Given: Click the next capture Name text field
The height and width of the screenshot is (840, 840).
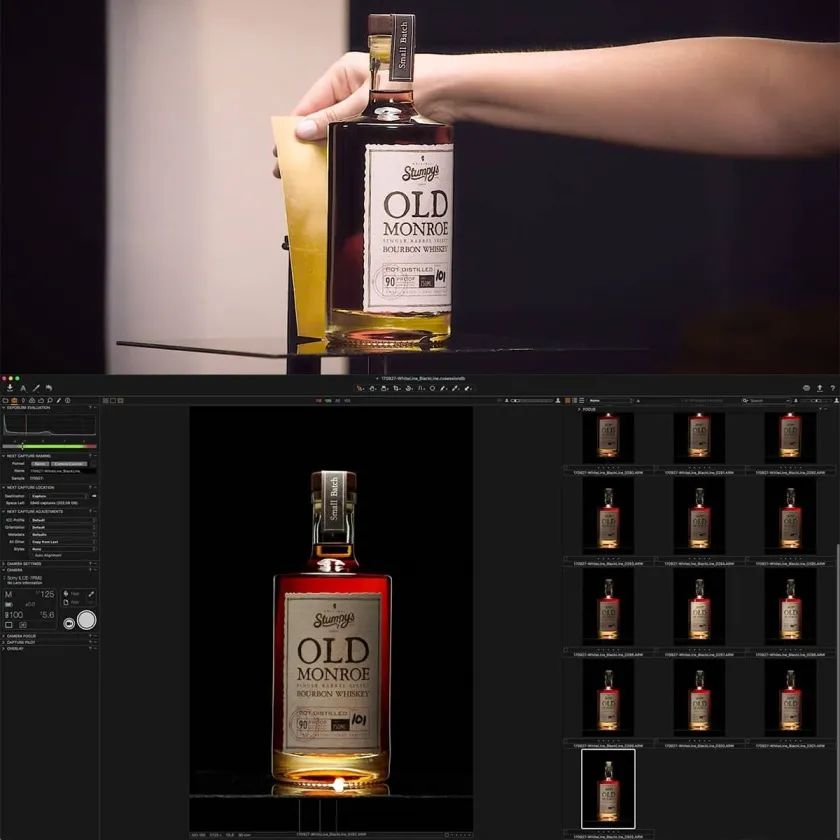Looking at the screenshot, I should pos(62,471).
